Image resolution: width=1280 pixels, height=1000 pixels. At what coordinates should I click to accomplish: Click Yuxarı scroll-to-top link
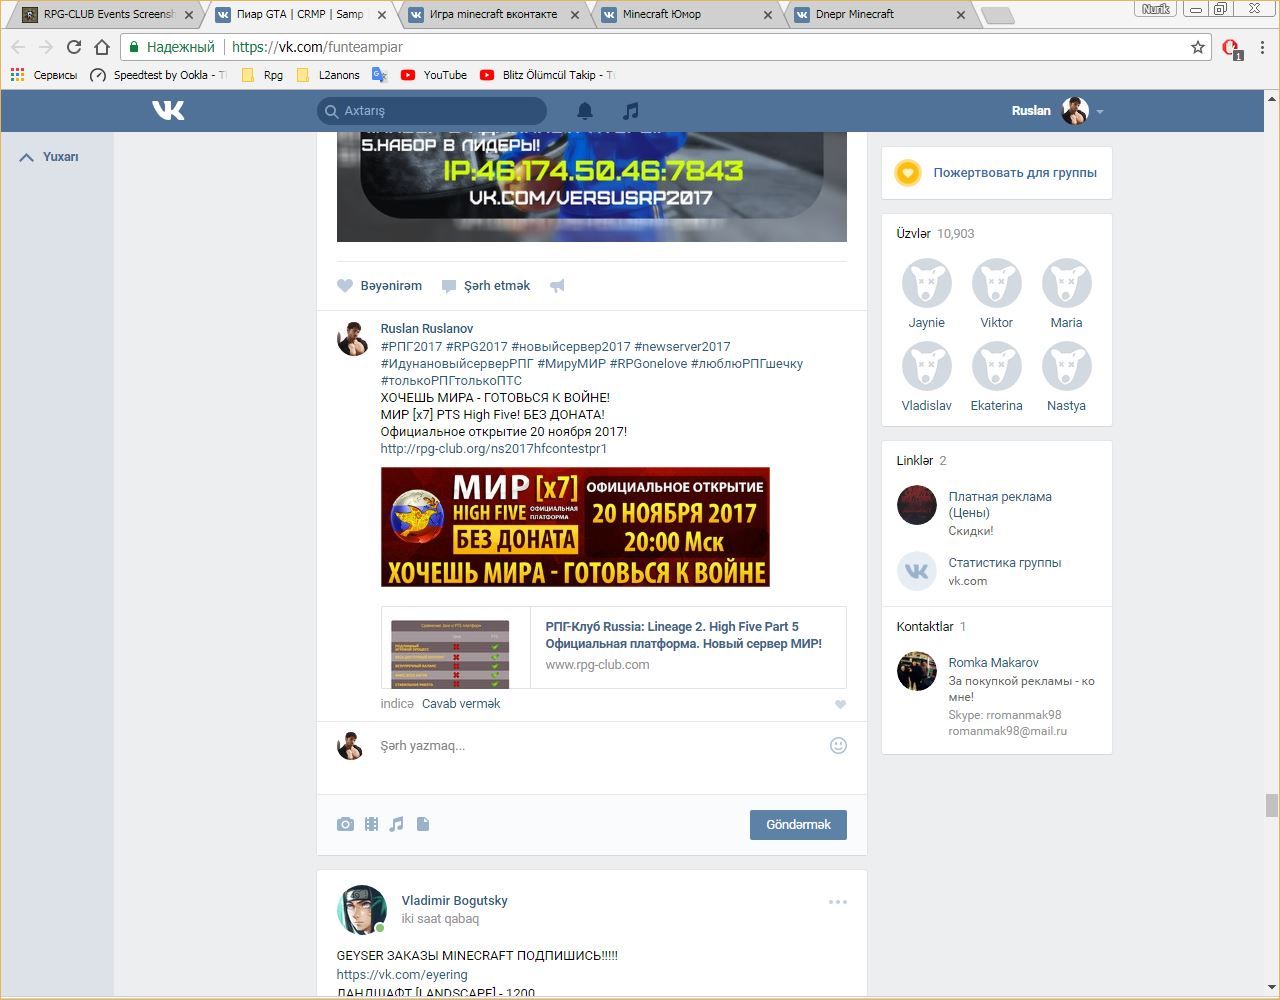pos(49,157)
